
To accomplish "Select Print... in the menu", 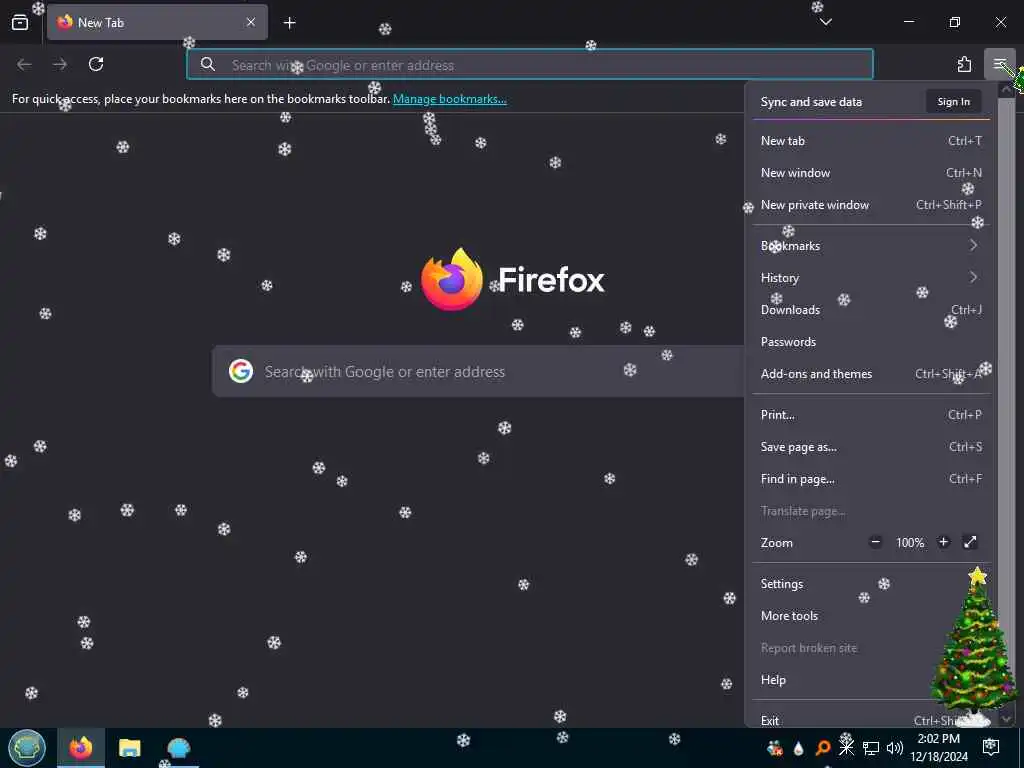I will [871, 415].
